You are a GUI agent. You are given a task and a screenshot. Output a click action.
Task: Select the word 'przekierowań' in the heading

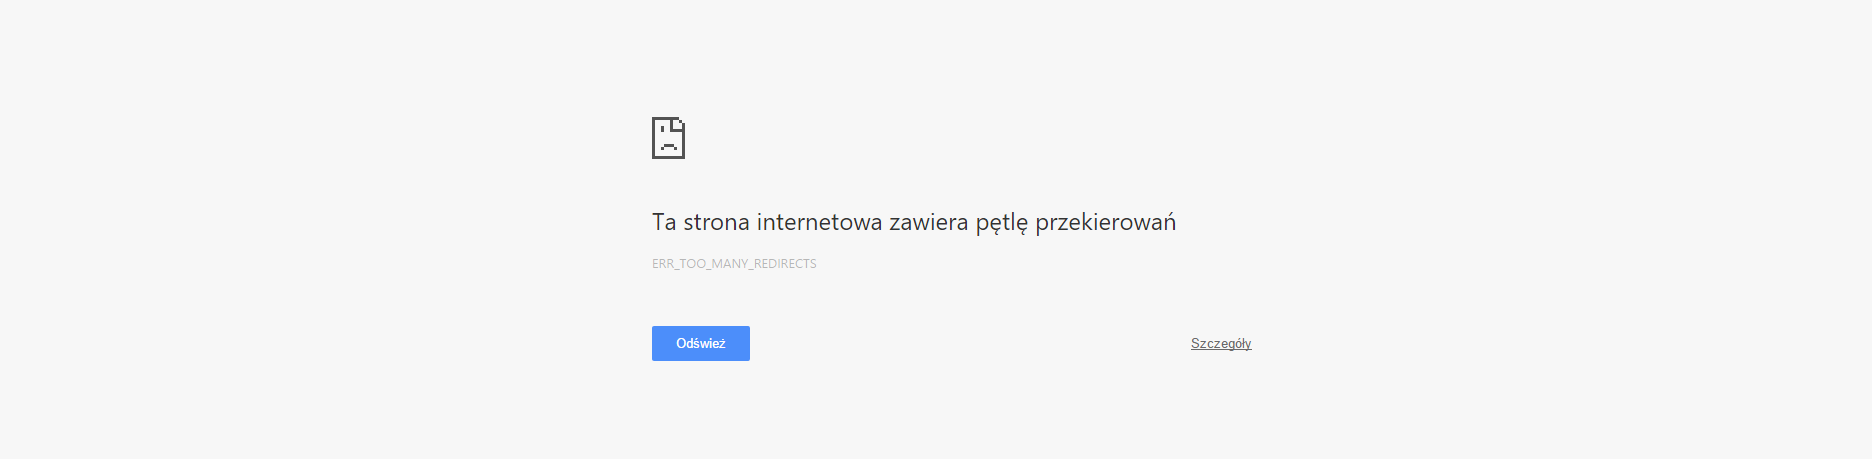1106,222
